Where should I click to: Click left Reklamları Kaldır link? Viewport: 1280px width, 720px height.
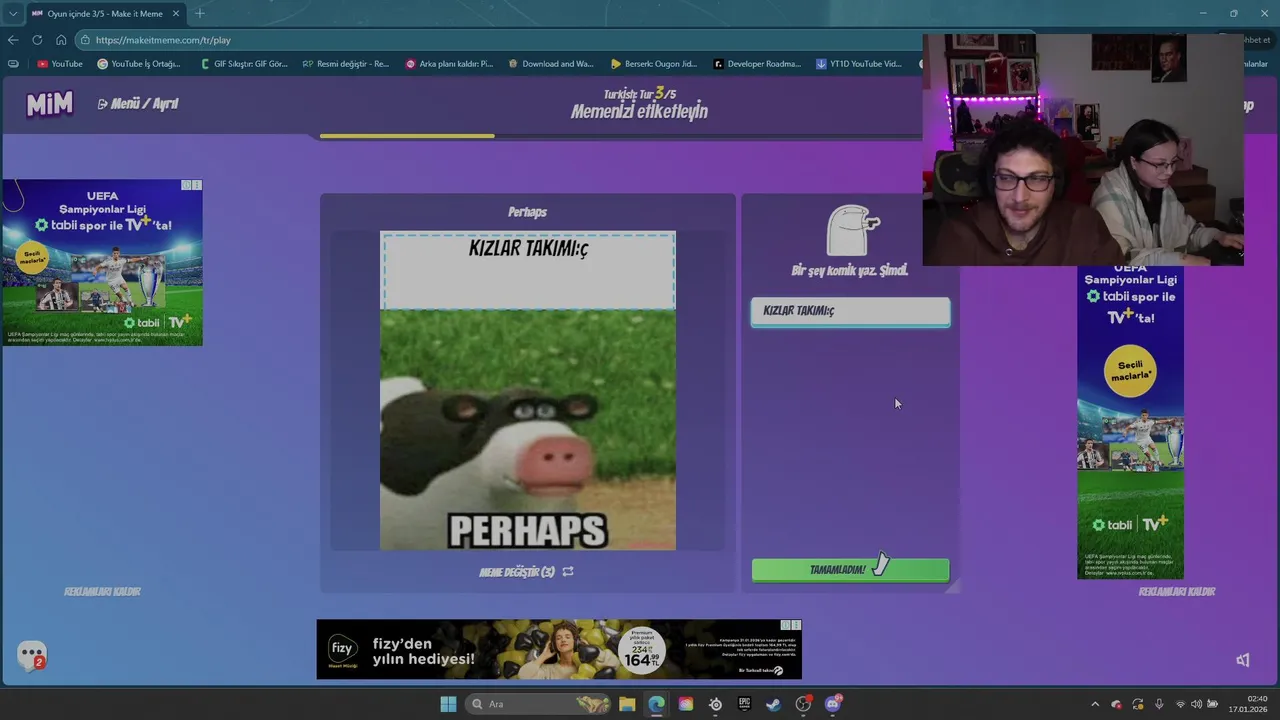click(102, 592)
